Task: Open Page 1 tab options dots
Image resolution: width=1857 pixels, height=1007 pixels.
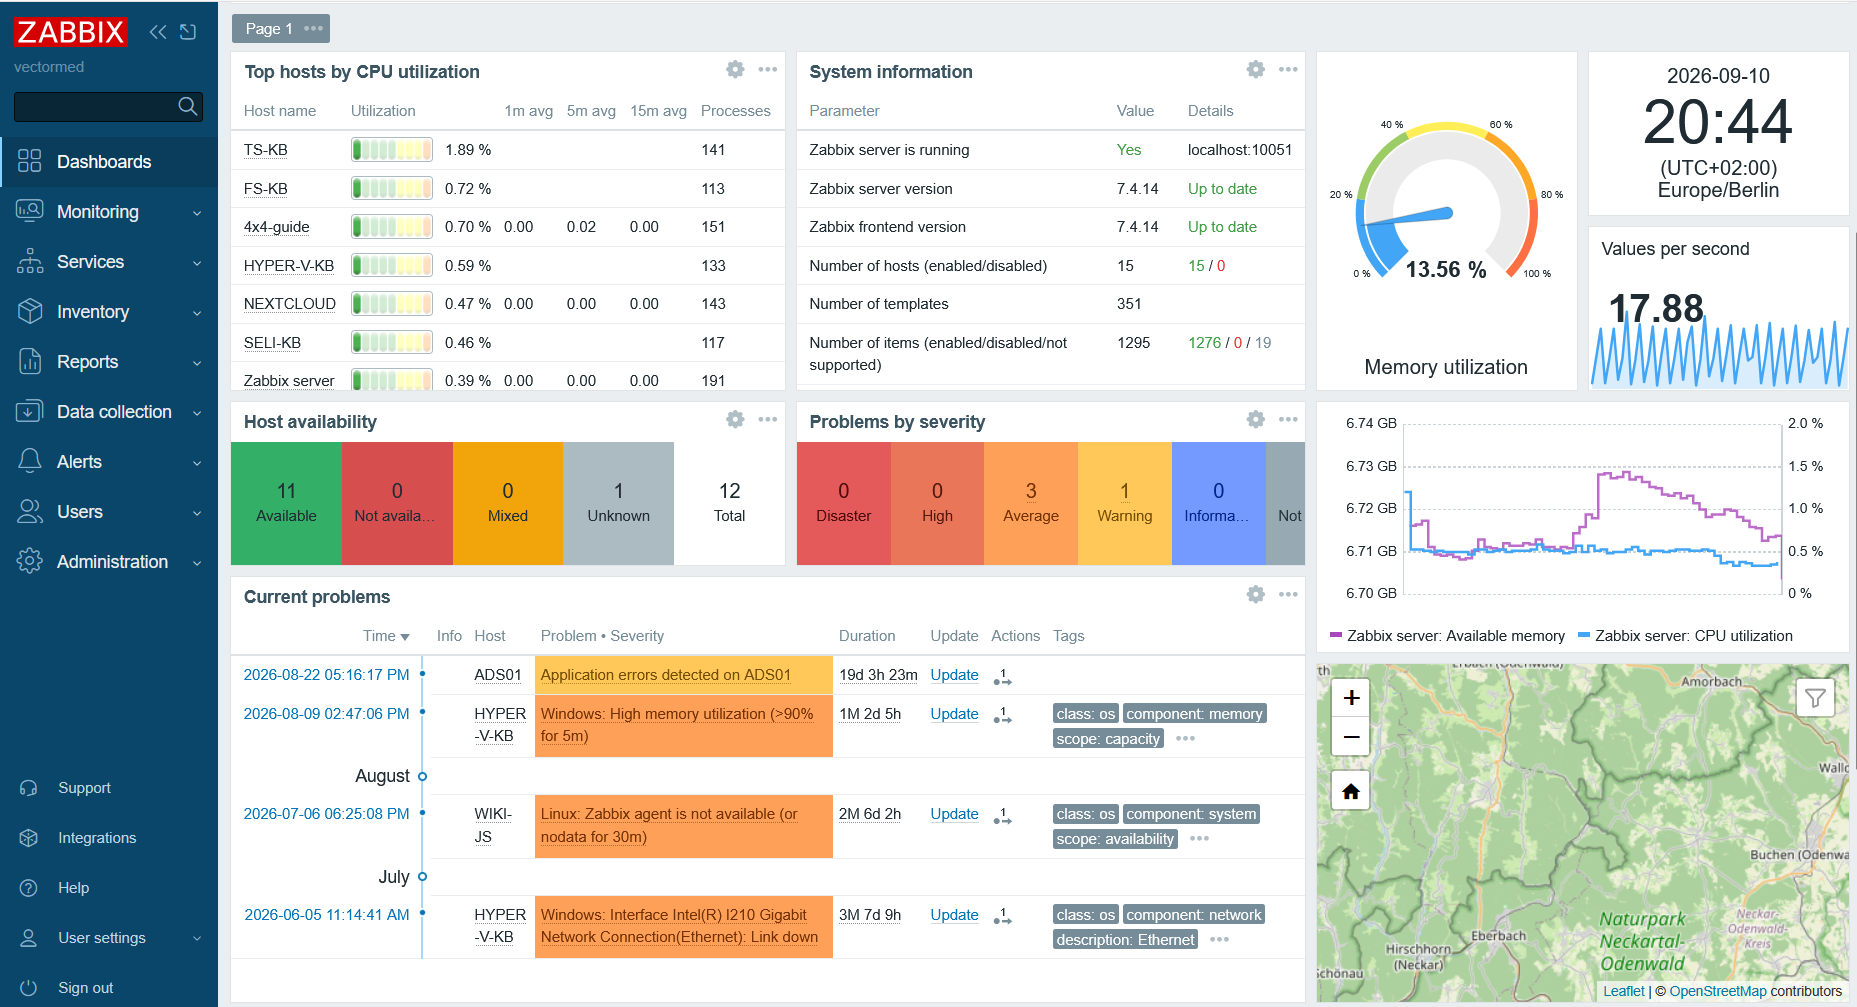Action: tap(314, 29)
